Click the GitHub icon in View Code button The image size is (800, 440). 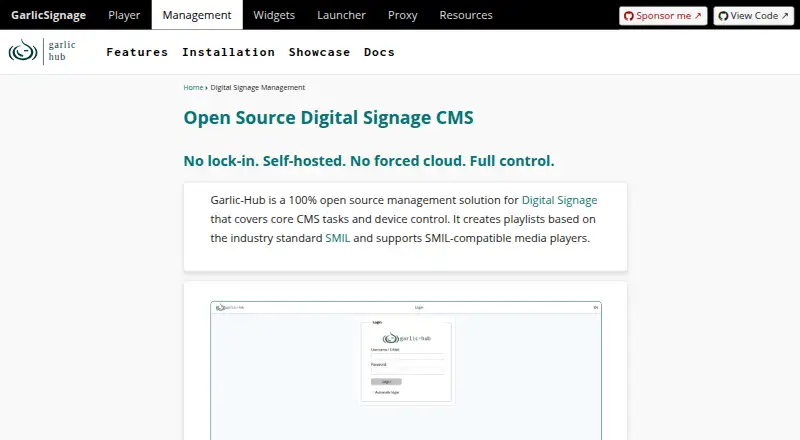[723, 16]
